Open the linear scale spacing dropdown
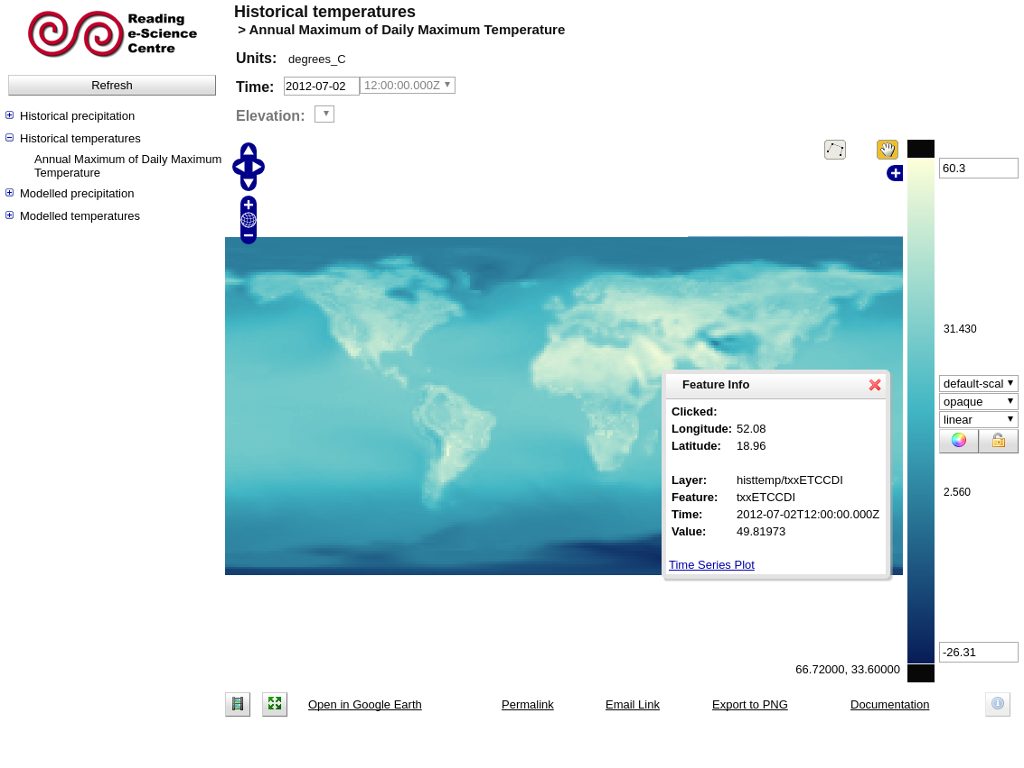Screen dimensions: 1024x768 [x=978, y=419]
